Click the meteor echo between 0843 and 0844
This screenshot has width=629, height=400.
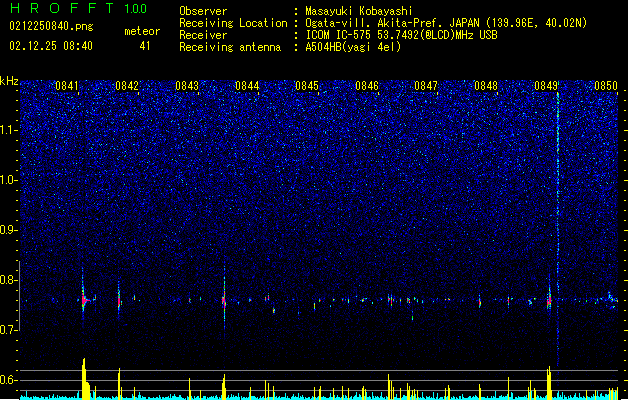click(x=224, y=300)
